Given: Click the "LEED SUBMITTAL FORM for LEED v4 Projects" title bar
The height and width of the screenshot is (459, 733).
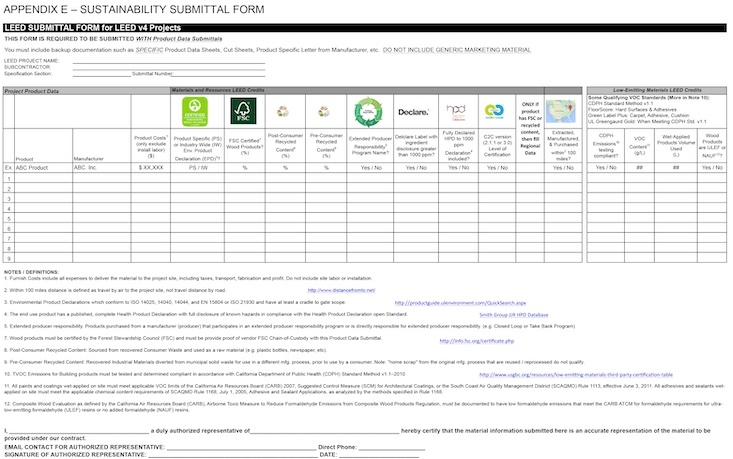Looking at the screenshot, I should click(365, 28).
